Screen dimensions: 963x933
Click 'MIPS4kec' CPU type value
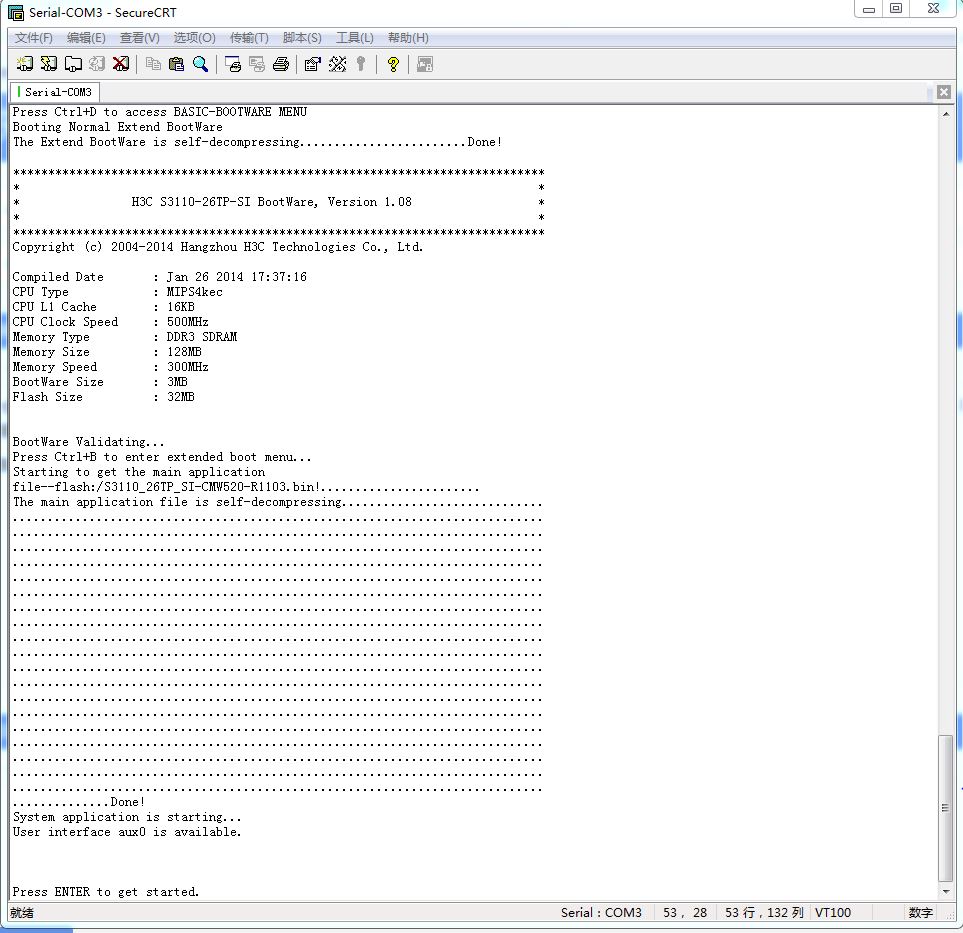pyautogui.click(x=195, y=292)
